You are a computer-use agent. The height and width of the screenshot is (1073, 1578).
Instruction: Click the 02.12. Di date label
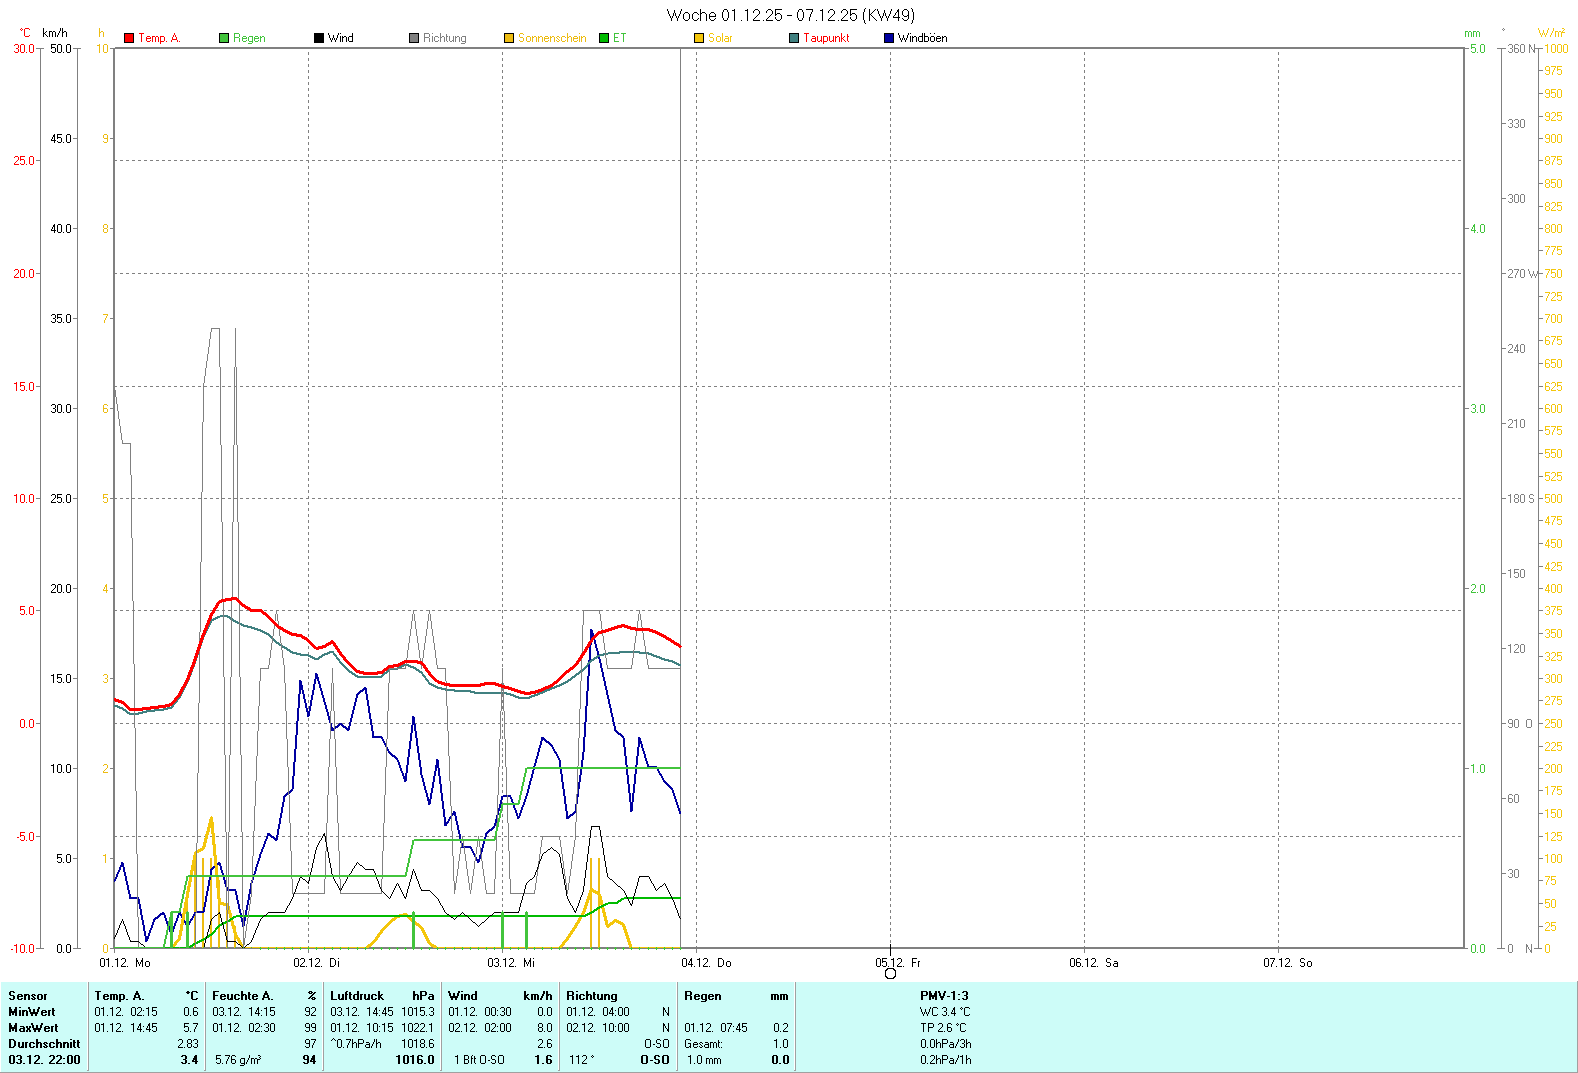point(316,963)
